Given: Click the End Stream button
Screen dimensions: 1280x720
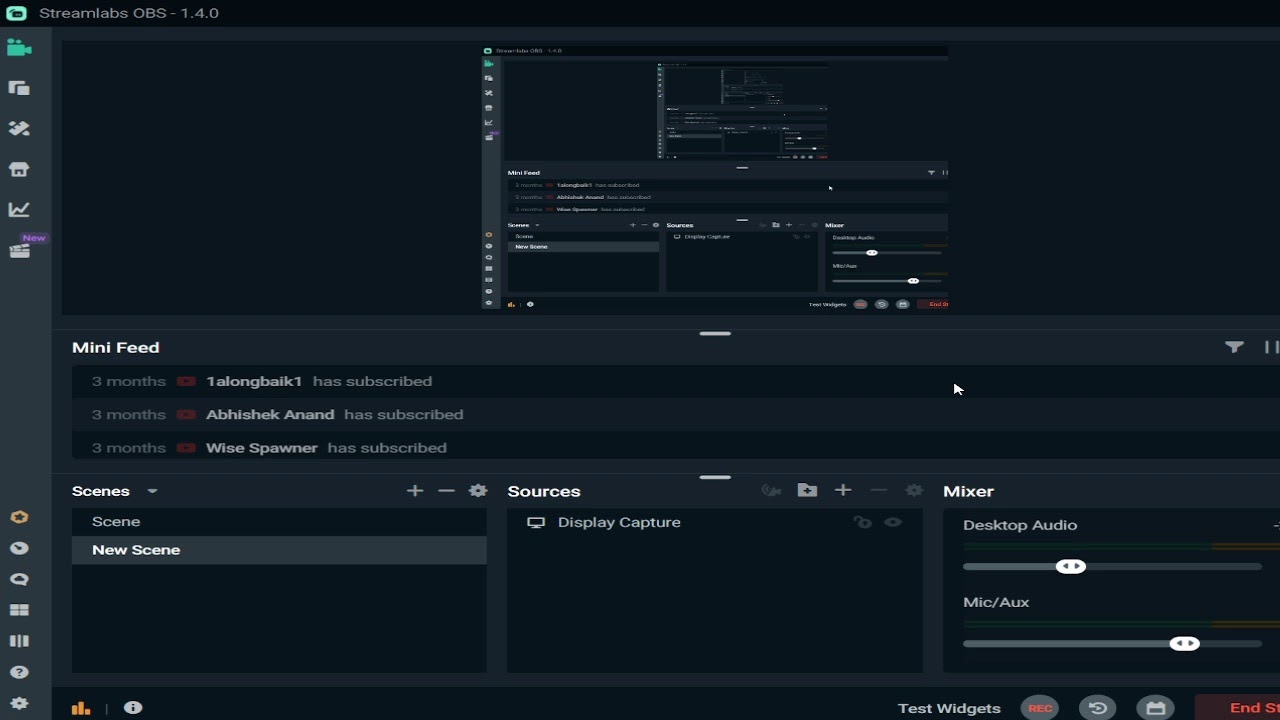Looking at the screenshot, I should (1238, 708).
